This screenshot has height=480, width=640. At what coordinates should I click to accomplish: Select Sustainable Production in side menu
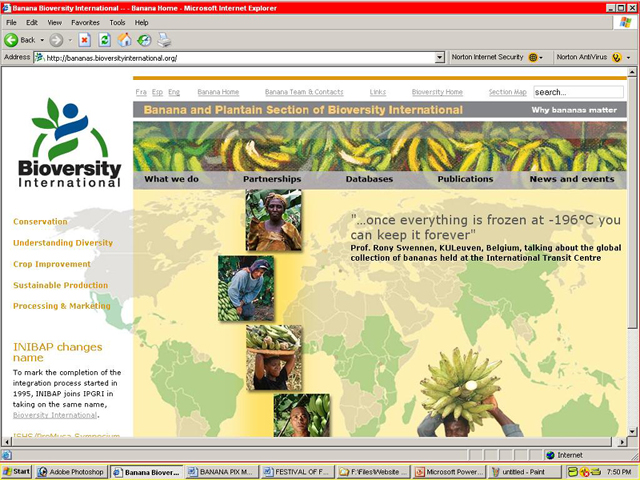click(x=60, y=285)
